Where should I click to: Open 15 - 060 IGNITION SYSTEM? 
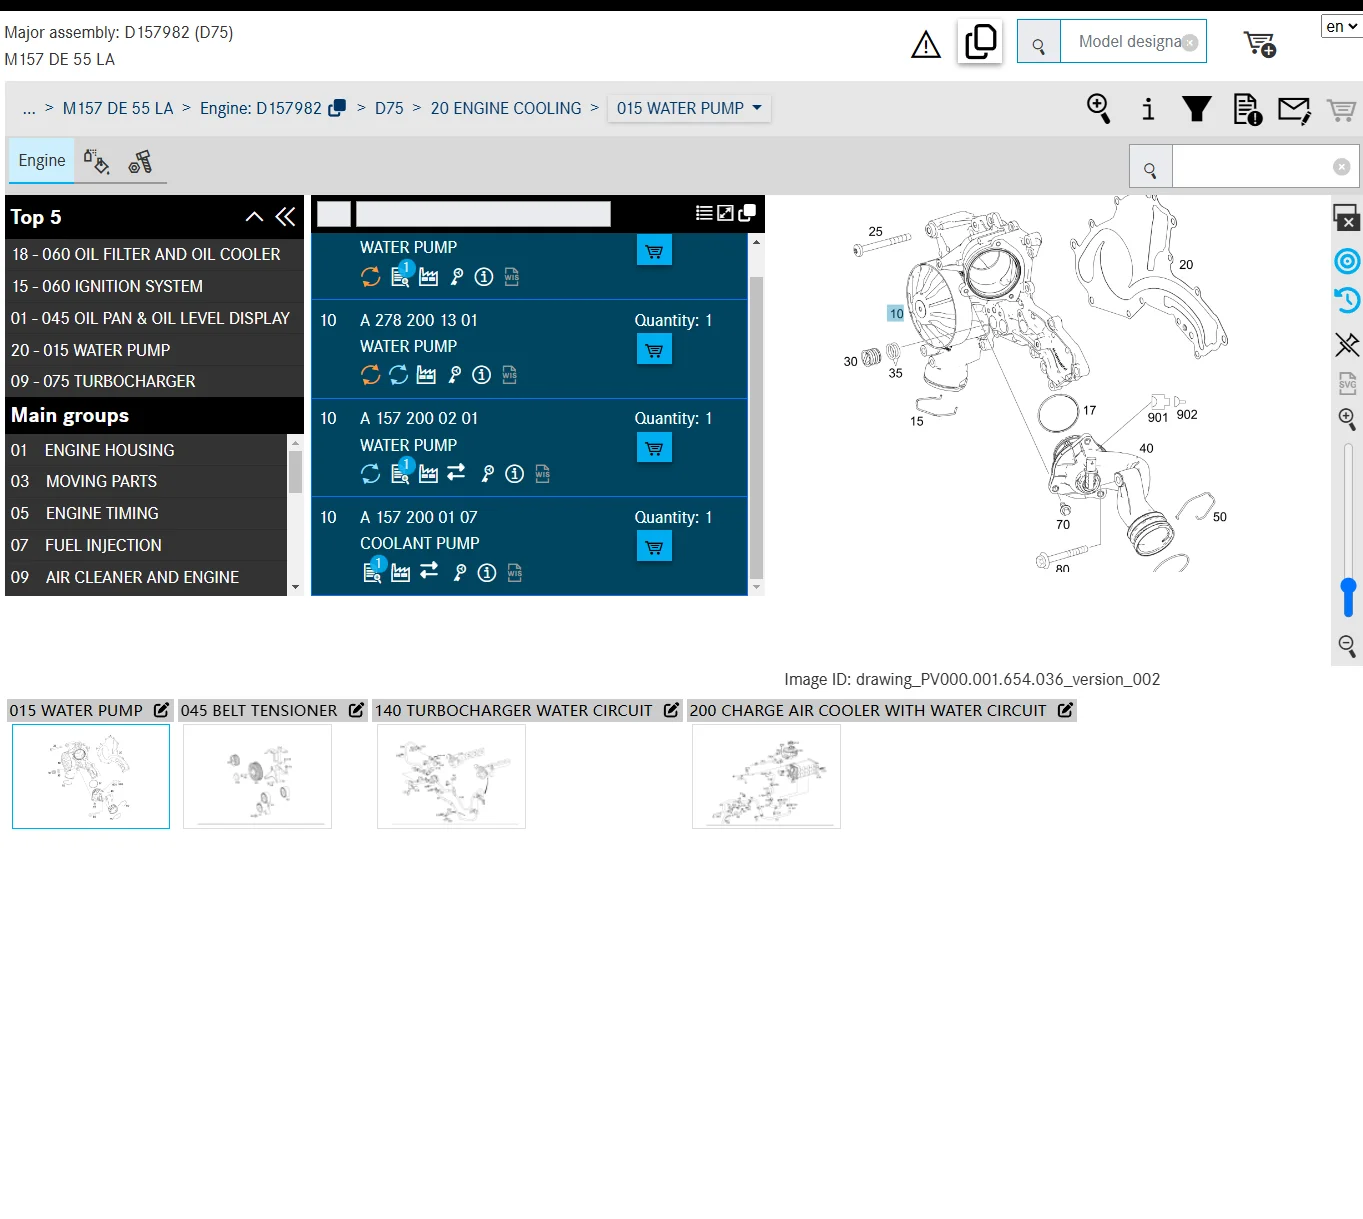pos(154,286)
